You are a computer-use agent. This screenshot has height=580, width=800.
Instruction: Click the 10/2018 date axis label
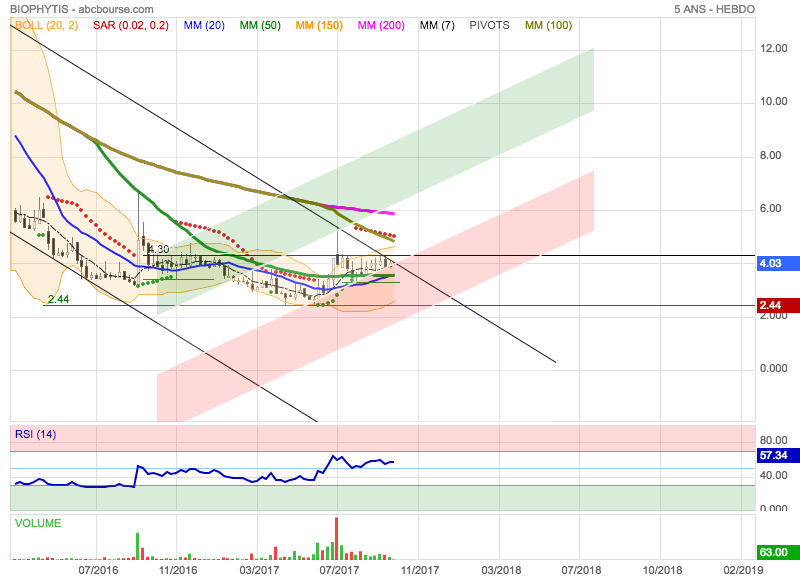pos(662,570)
